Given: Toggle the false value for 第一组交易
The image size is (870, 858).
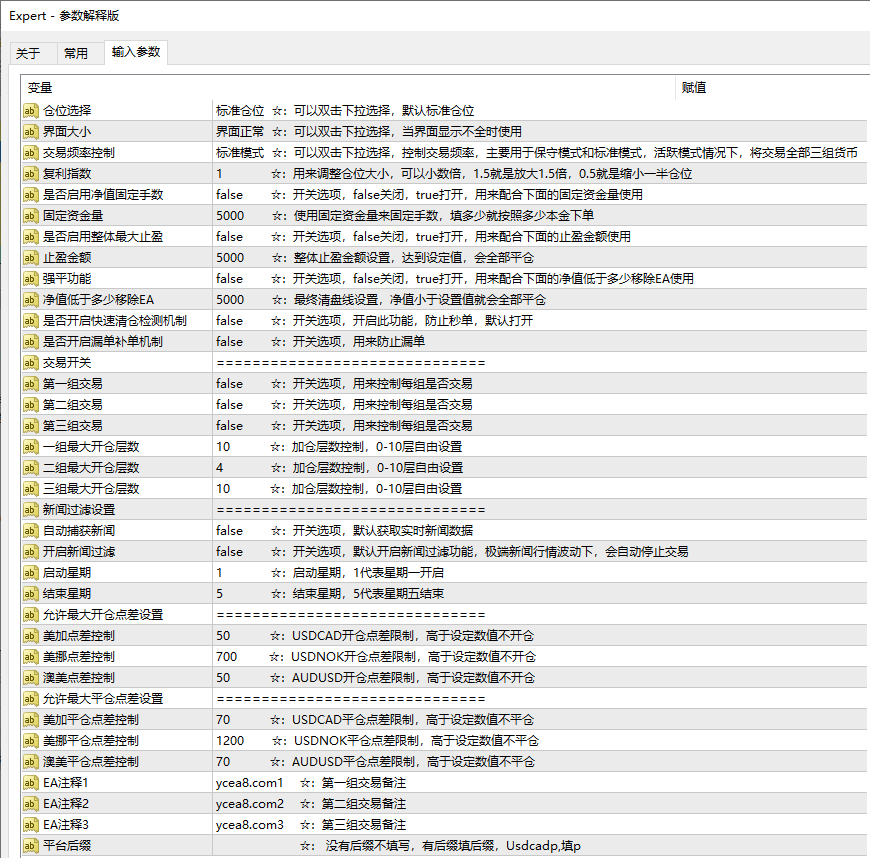Looking at the screenshot, I should pos(229,384).
